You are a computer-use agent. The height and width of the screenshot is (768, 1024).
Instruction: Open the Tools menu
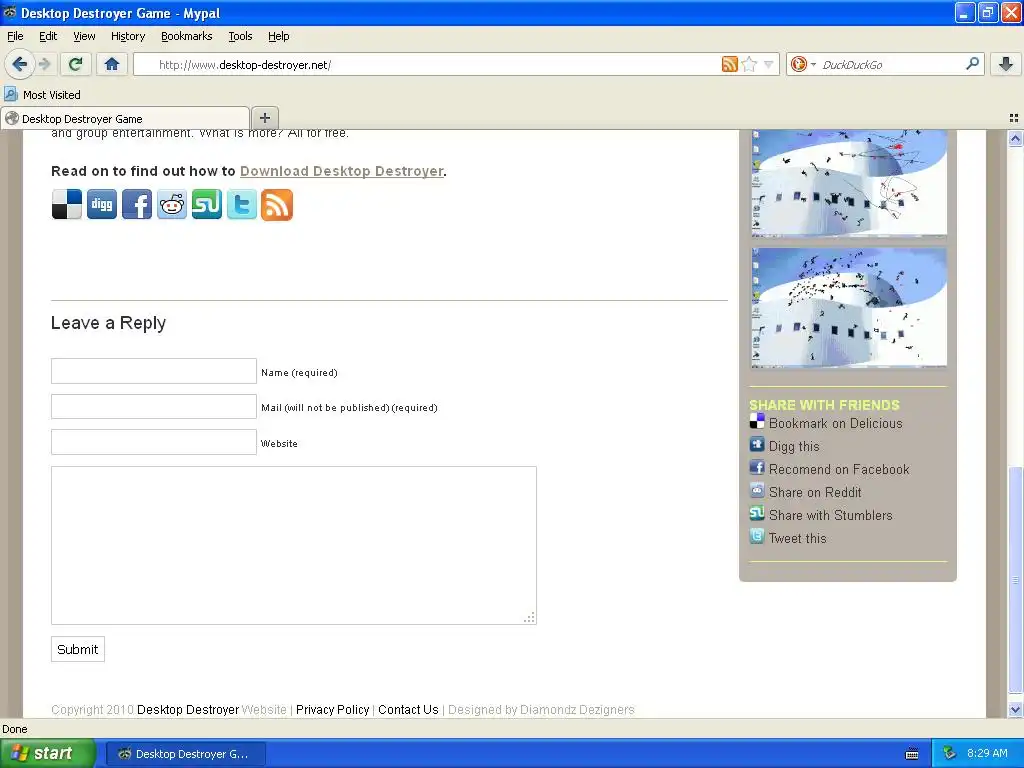coord(240,37)
